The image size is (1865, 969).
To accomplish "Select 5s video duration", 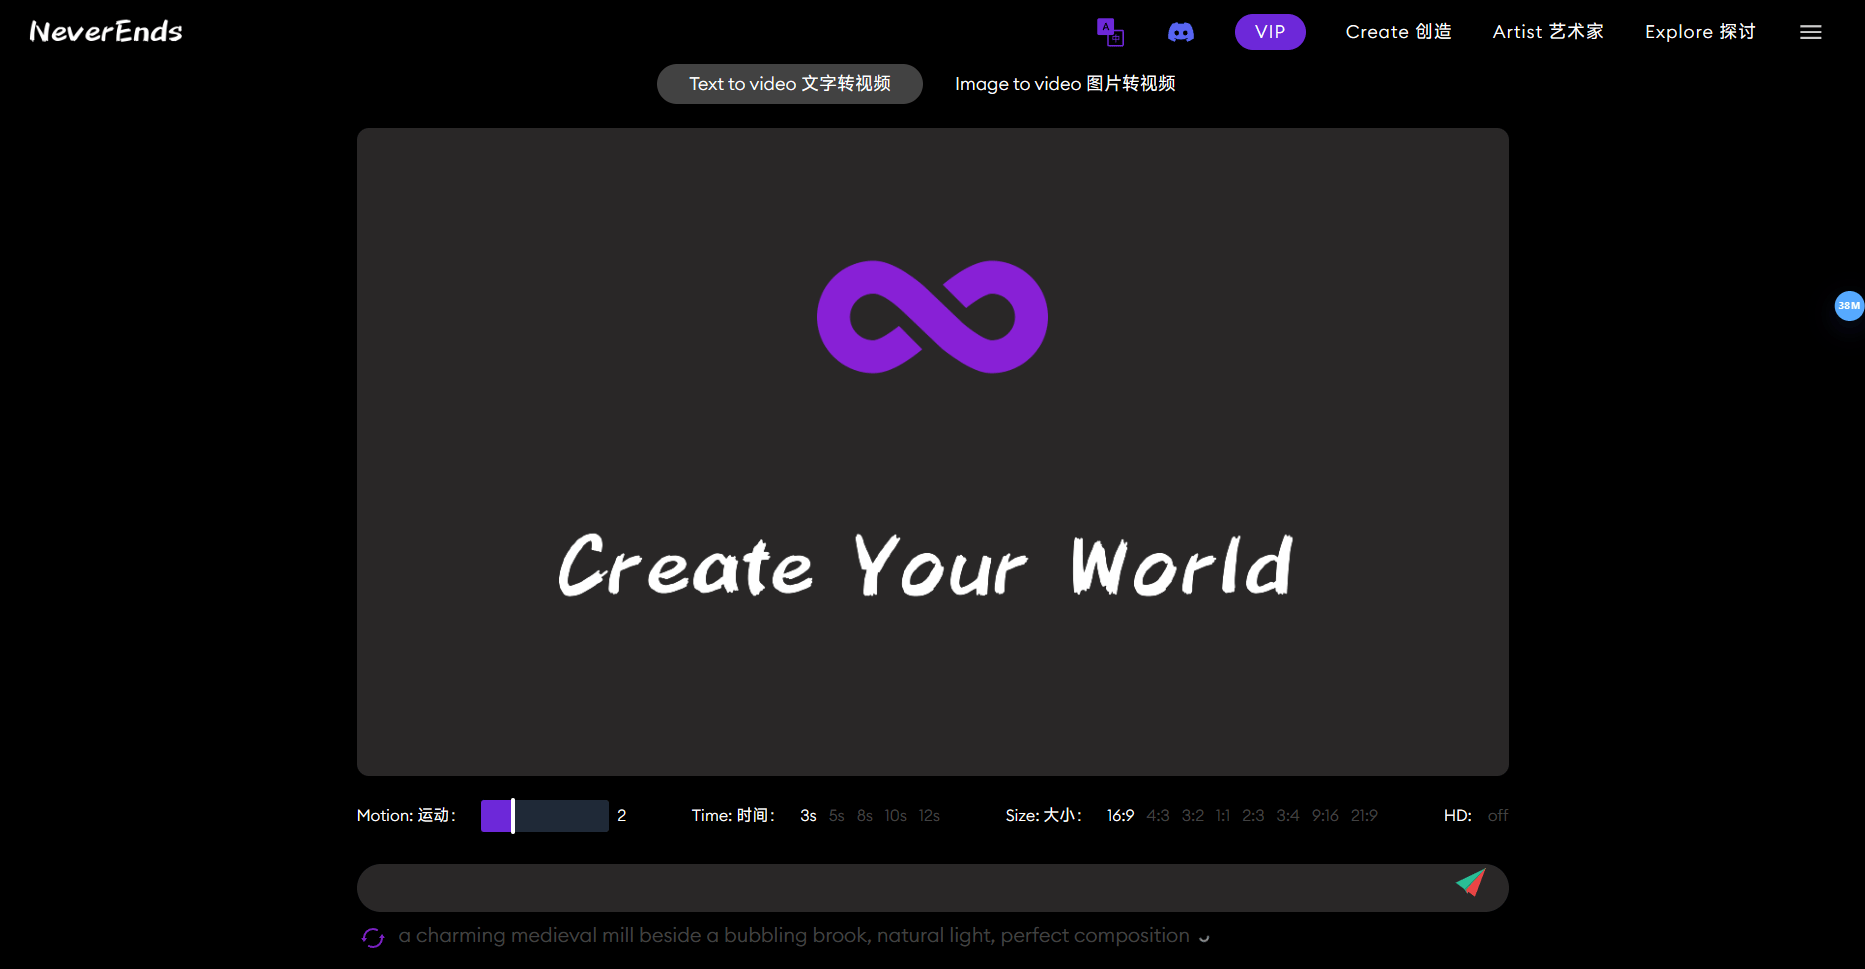I will [836, 816].
